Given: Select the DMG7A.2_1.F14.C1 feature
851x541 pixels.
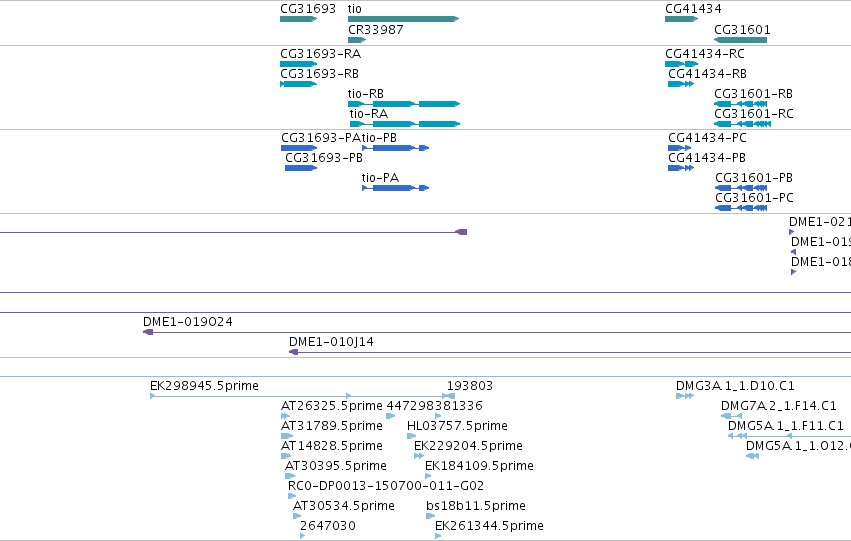Looking at the screenshot, I should (731, 416).
